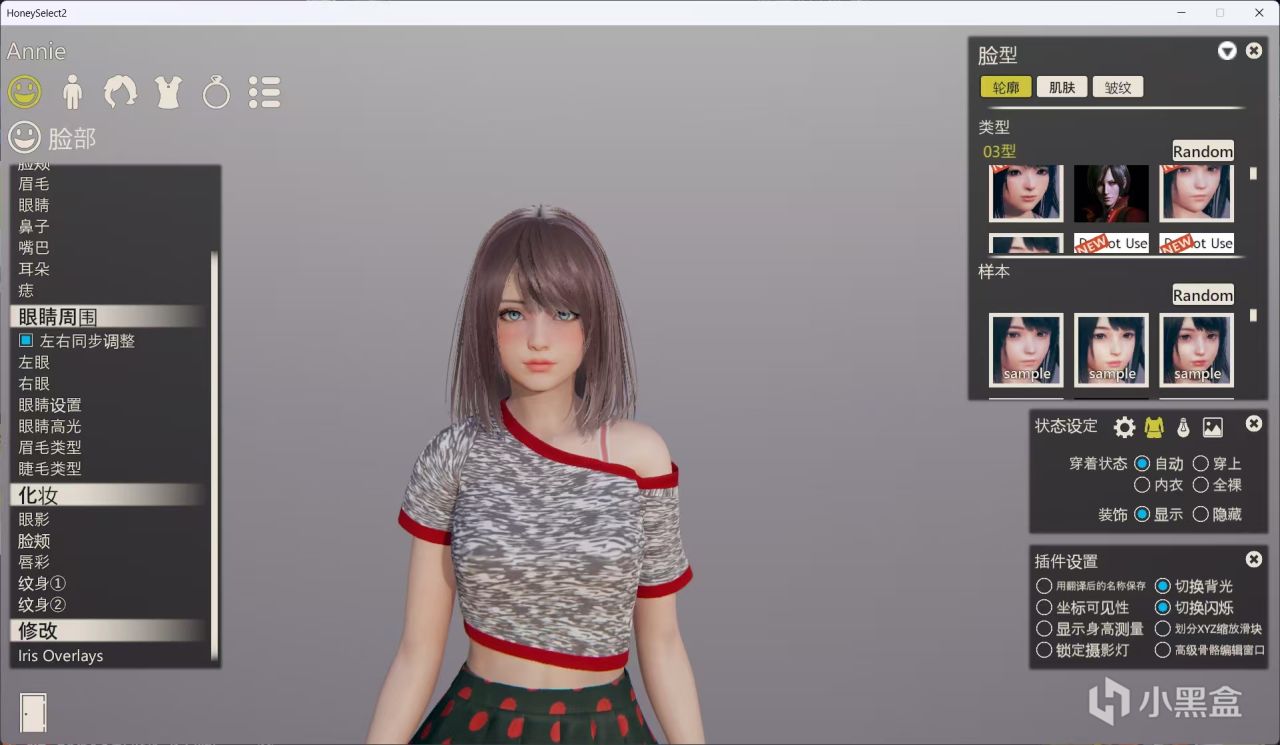Viewport: 1280px width, 745px height.
Task: Enable 用翻译后的名称保存 option
Action: click(x=1044, y=586)
